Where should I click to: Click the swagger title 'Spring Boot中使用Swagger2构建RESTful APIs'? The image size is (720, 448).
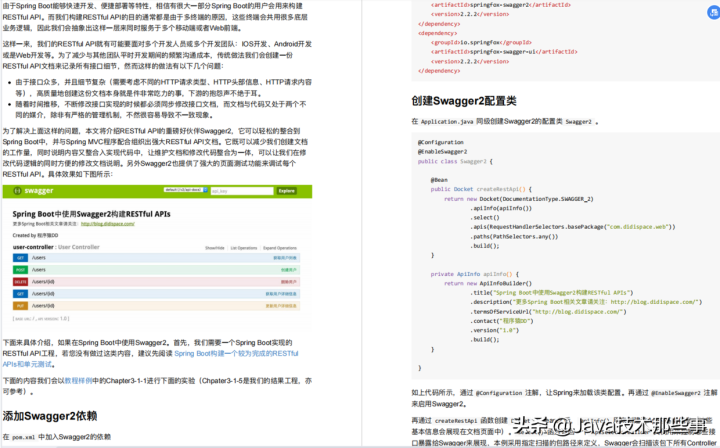pos(91,214)
